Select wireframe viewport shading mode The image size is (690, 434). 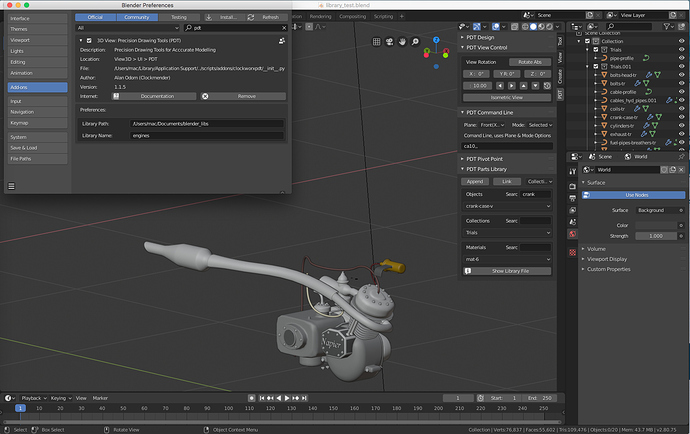pos(525,27)
